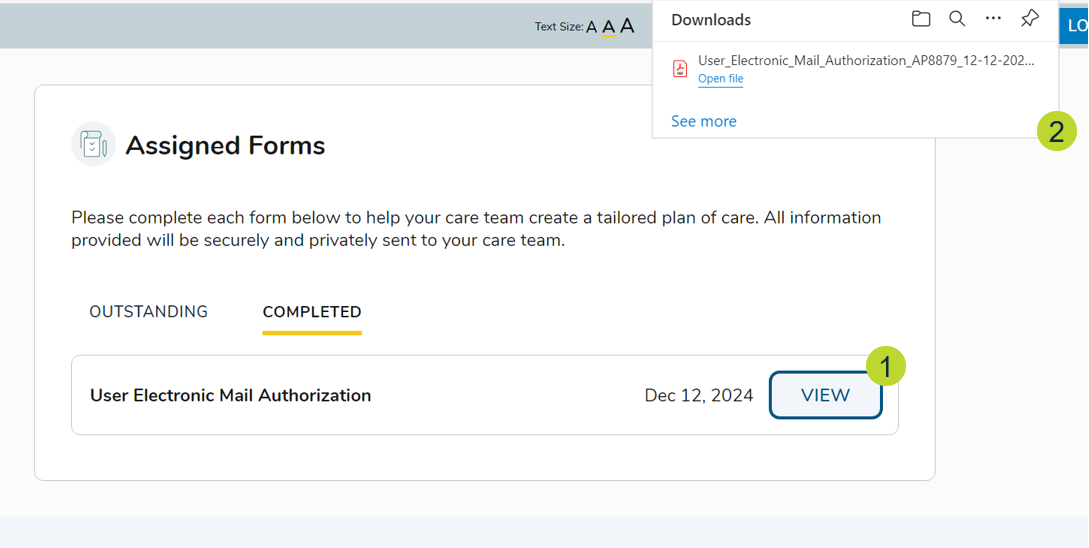Click the green number 1 marker
This screenshot has height=548, width=1089.
click(885, 365)
